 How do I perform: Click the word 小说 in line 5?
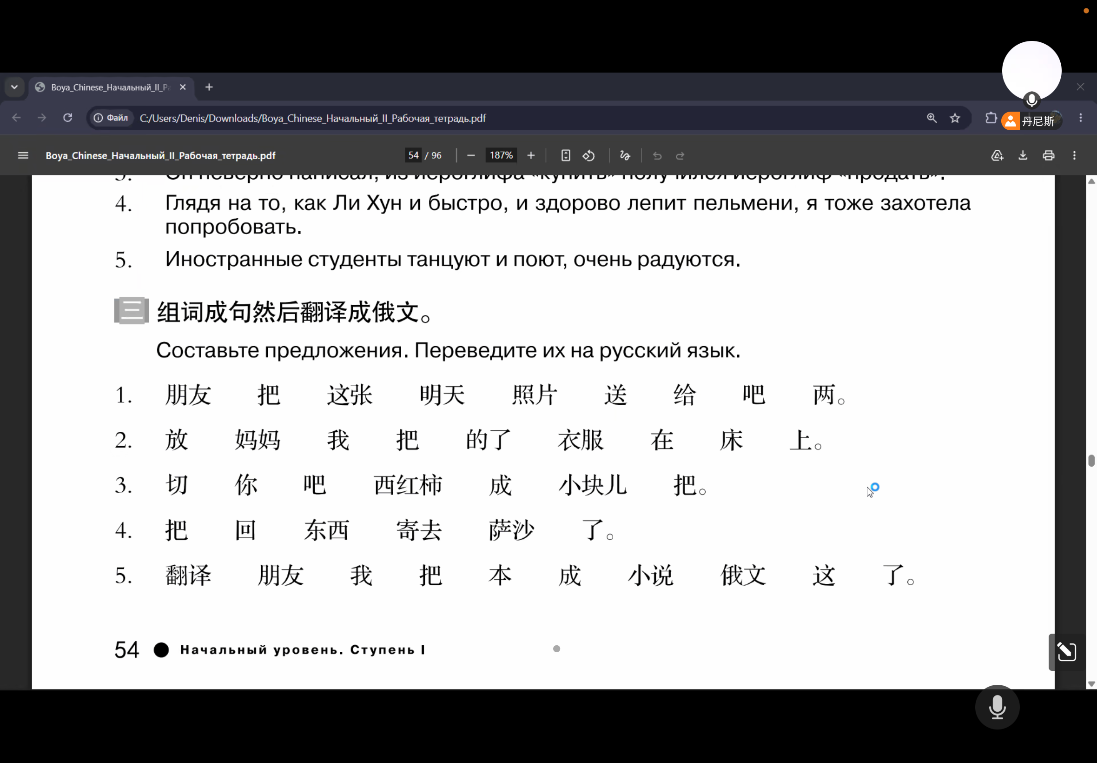pos(650,575)
